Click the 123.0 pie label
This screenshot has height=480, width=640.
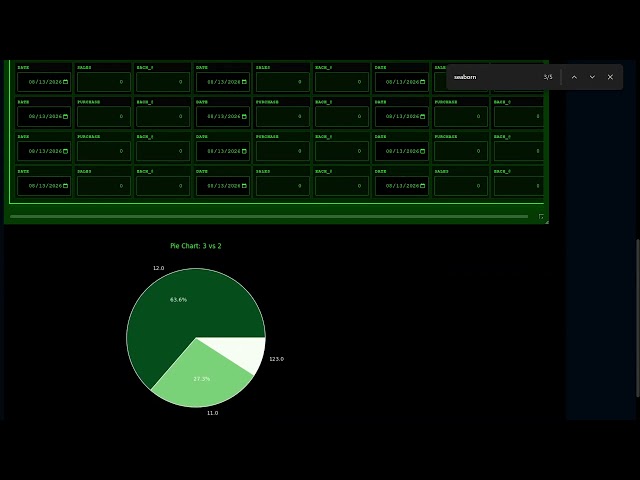click(x=276, y=359)
